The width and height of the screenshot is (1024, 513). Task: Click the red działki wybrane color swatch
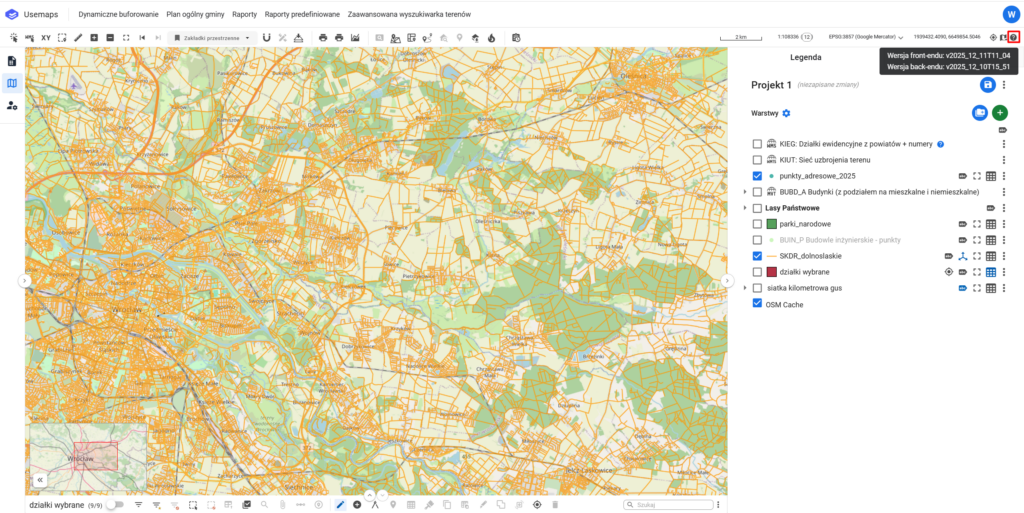click(x=771, y=272)
